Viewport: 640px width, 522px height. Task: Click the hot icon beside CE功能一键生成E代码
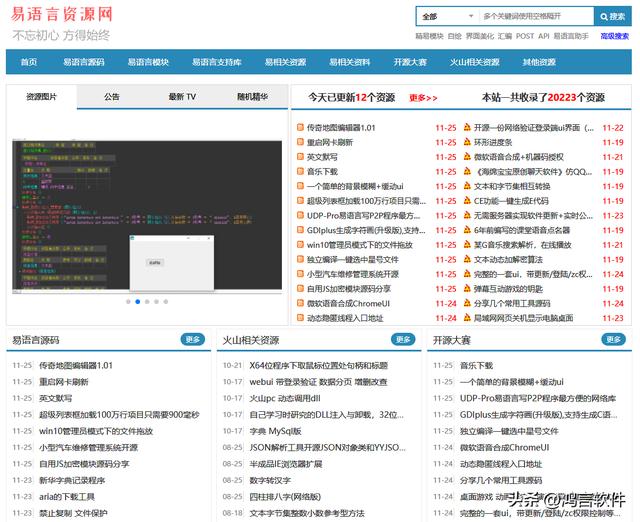(467, 200)
